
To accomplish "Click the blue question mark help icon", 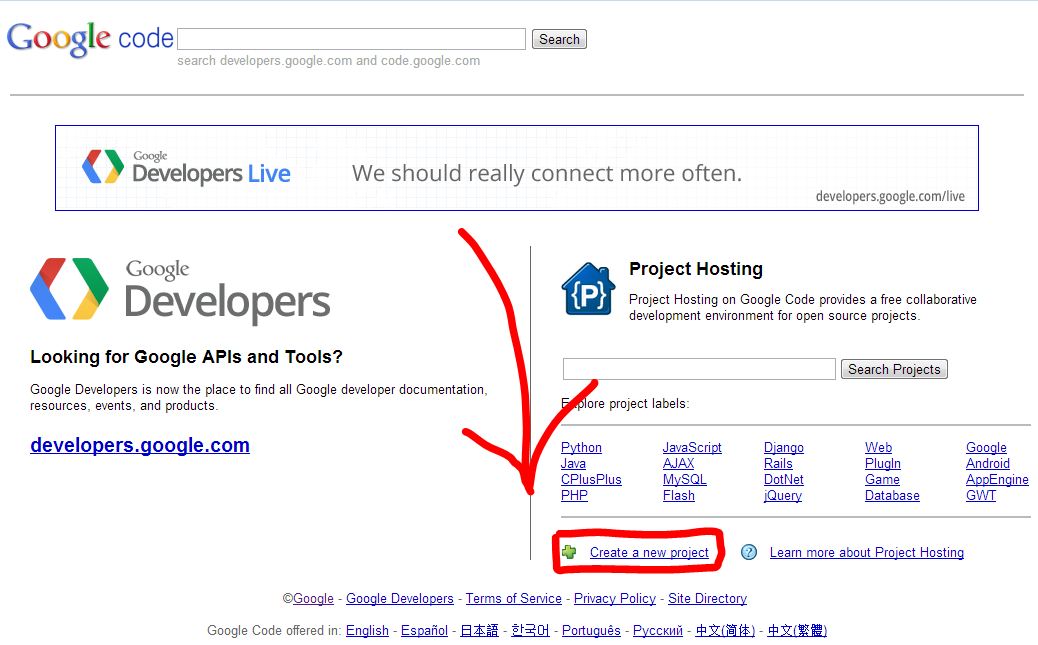I will click(749, 552).
